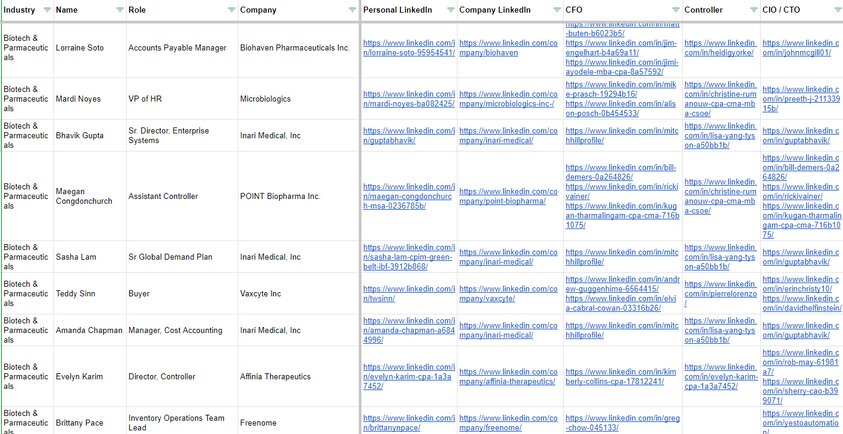Open the Role column filter dropdown
Image resolution: width=843 pixels, height=434 pixels.
(x=232, y=10)
